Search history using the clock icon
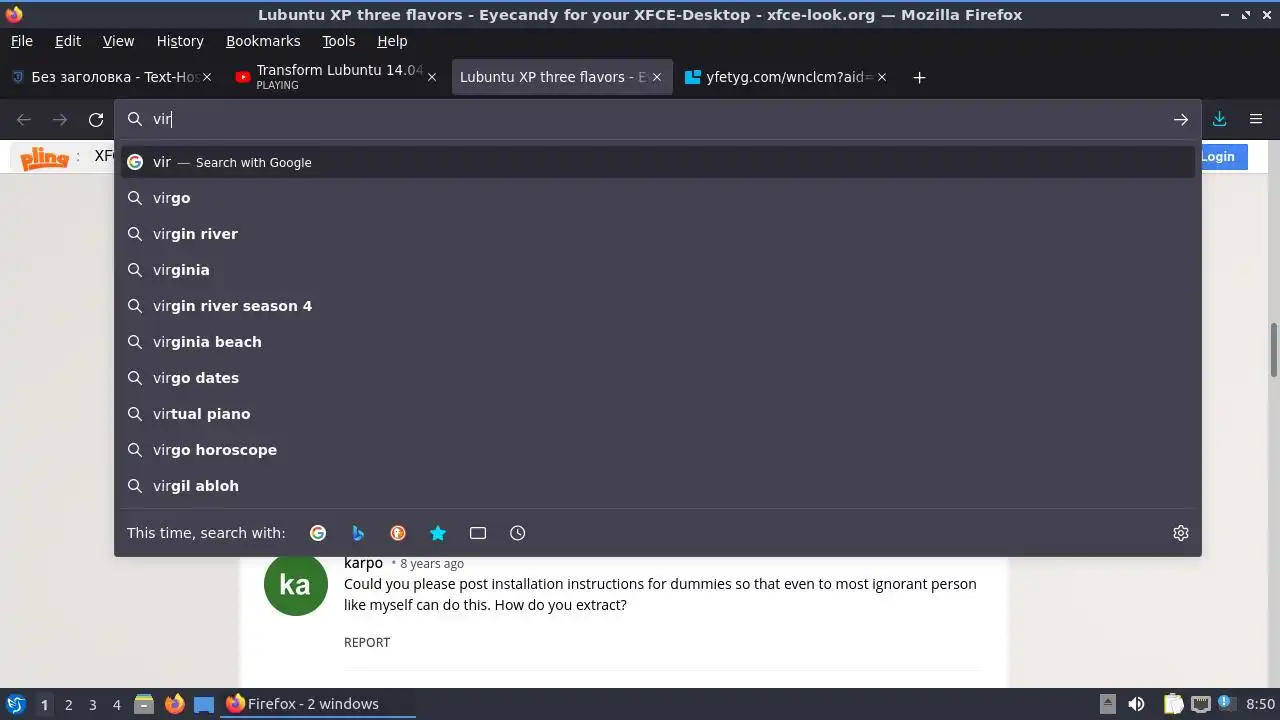This screenshot has height=720, width=1280. pos(518,533)
